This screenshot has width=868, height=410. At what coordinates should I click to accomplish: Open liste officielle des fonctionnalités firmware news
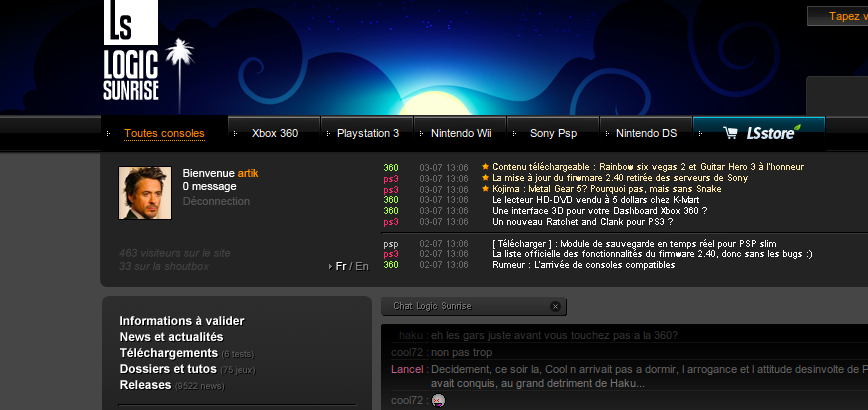tap(652, 254)
